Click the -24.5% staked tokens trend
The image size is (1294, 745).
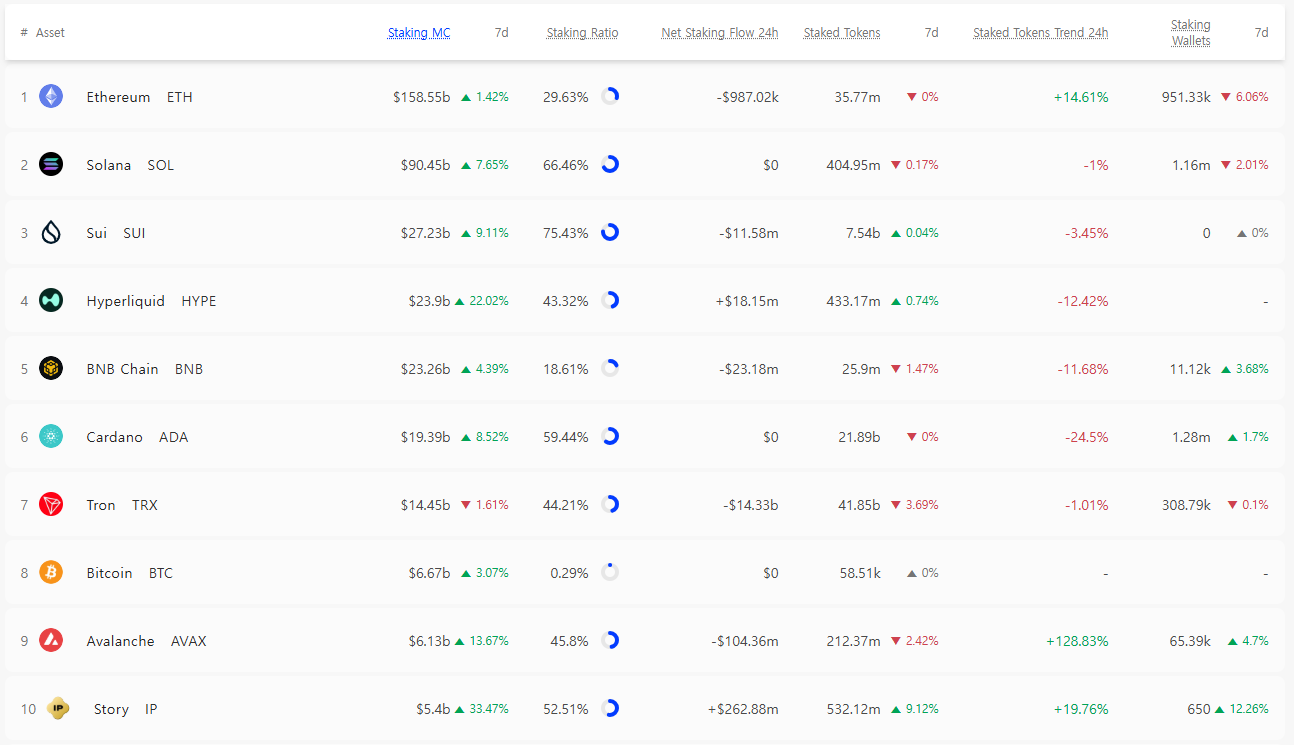(1086, 437)
